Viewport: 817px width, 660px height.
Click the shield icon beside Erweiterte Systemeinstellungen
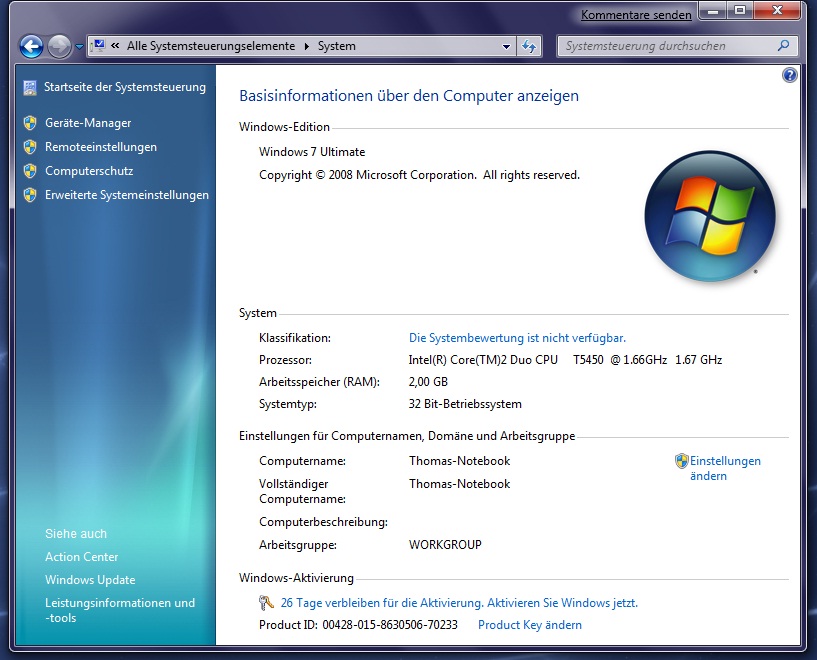30,195
